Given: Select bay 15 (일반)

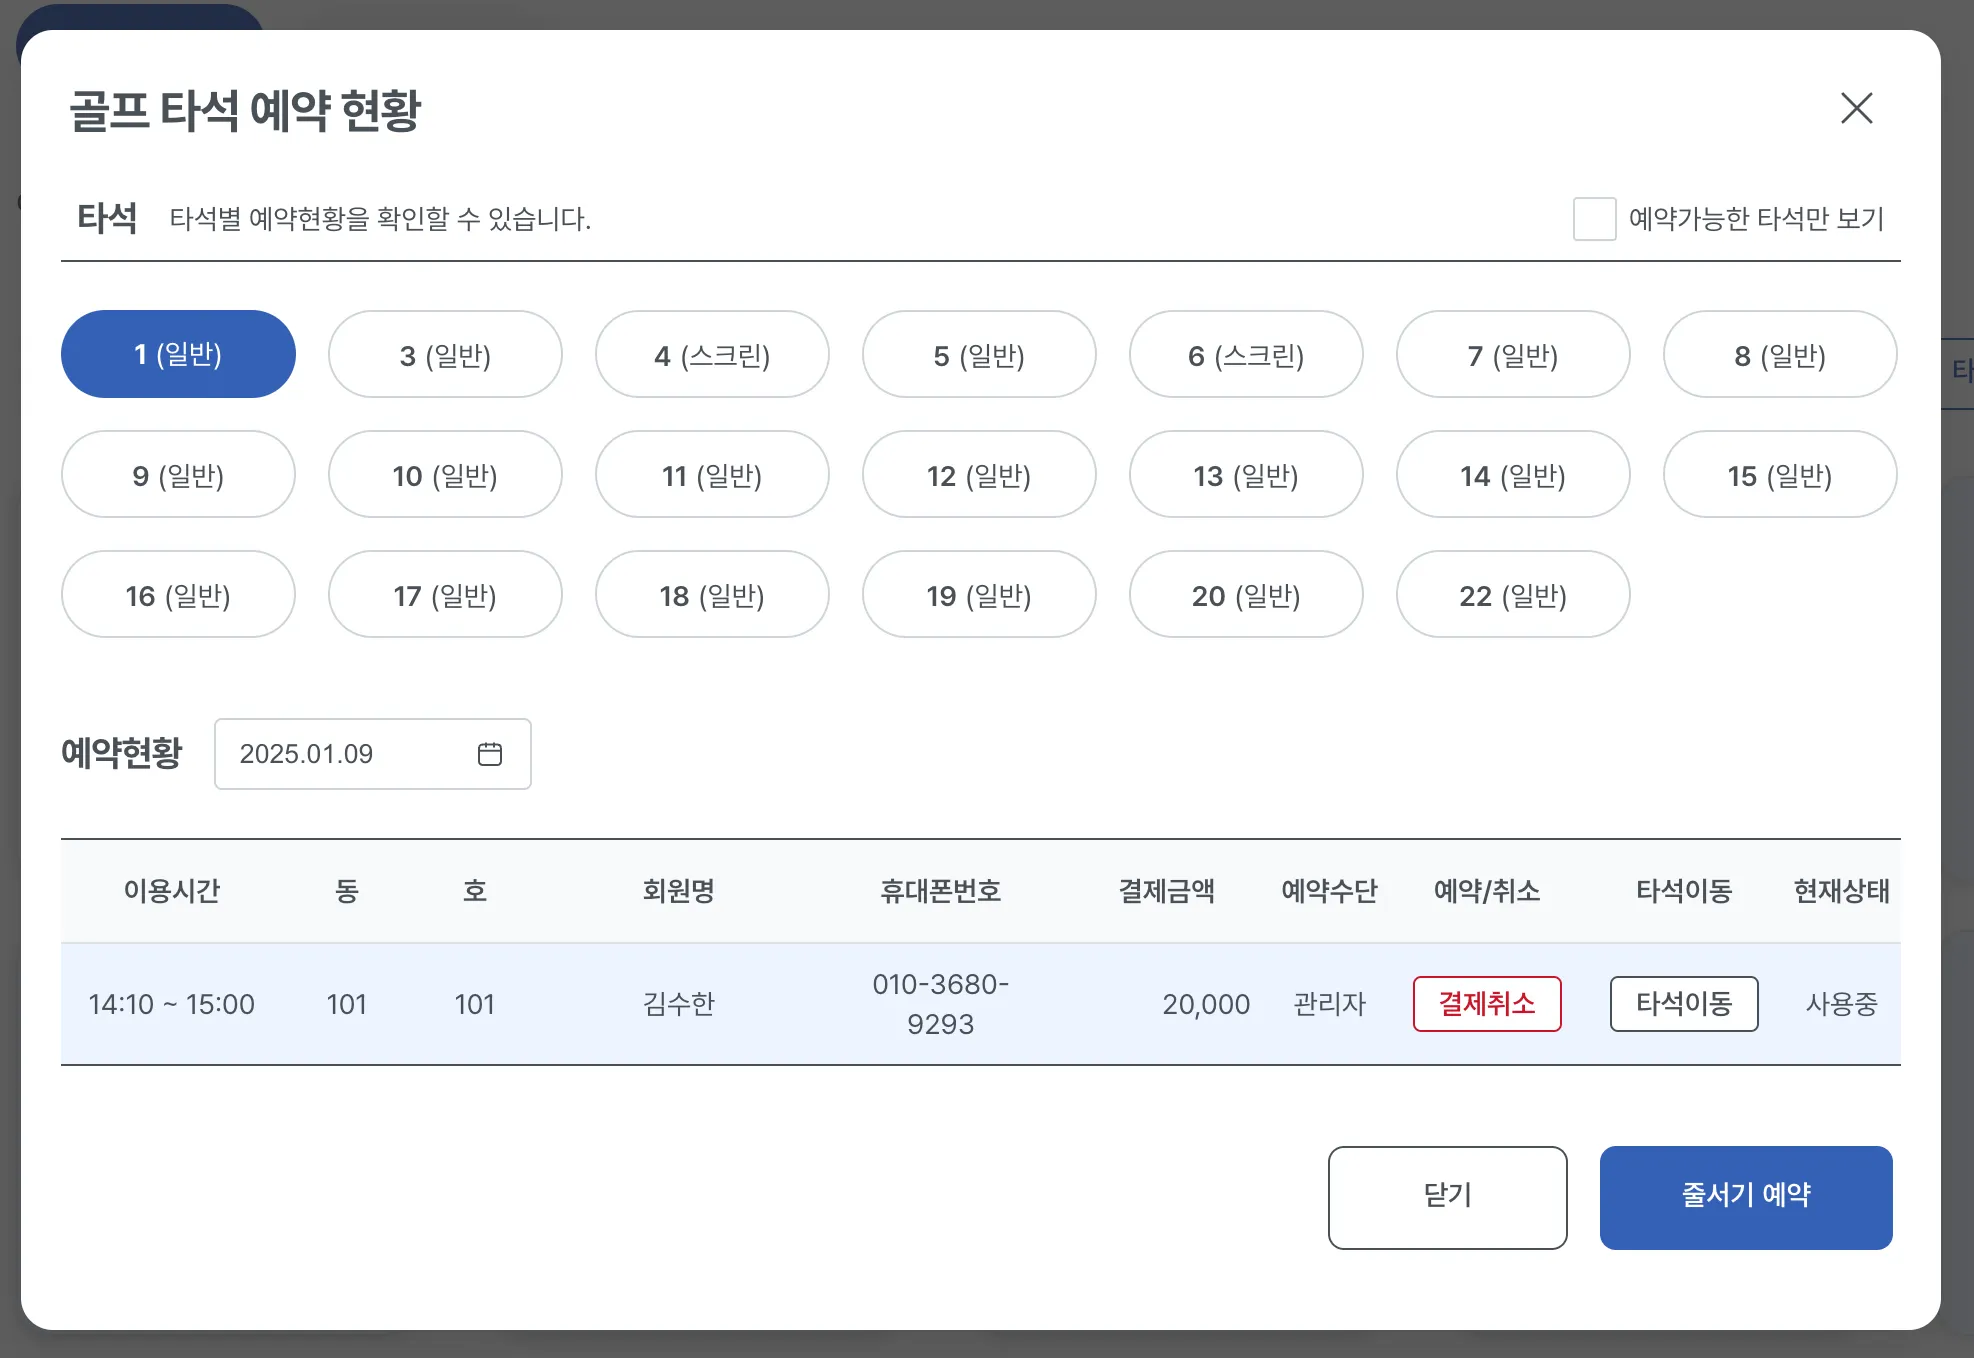Looking at the screenshot, I should [x=1779, y=475].
